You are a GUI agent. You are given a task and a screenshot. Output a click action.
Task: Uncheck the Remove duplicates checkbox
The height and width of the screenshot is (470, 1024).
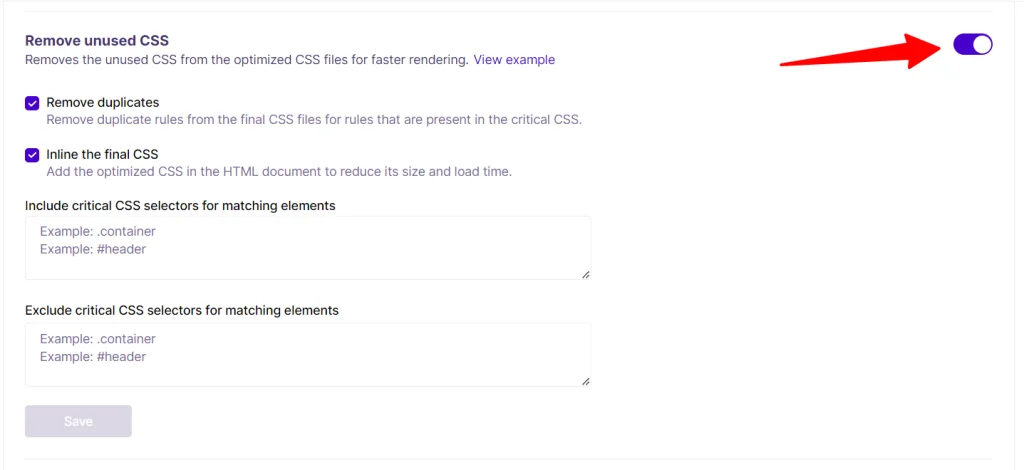click(x=32, y=103)
